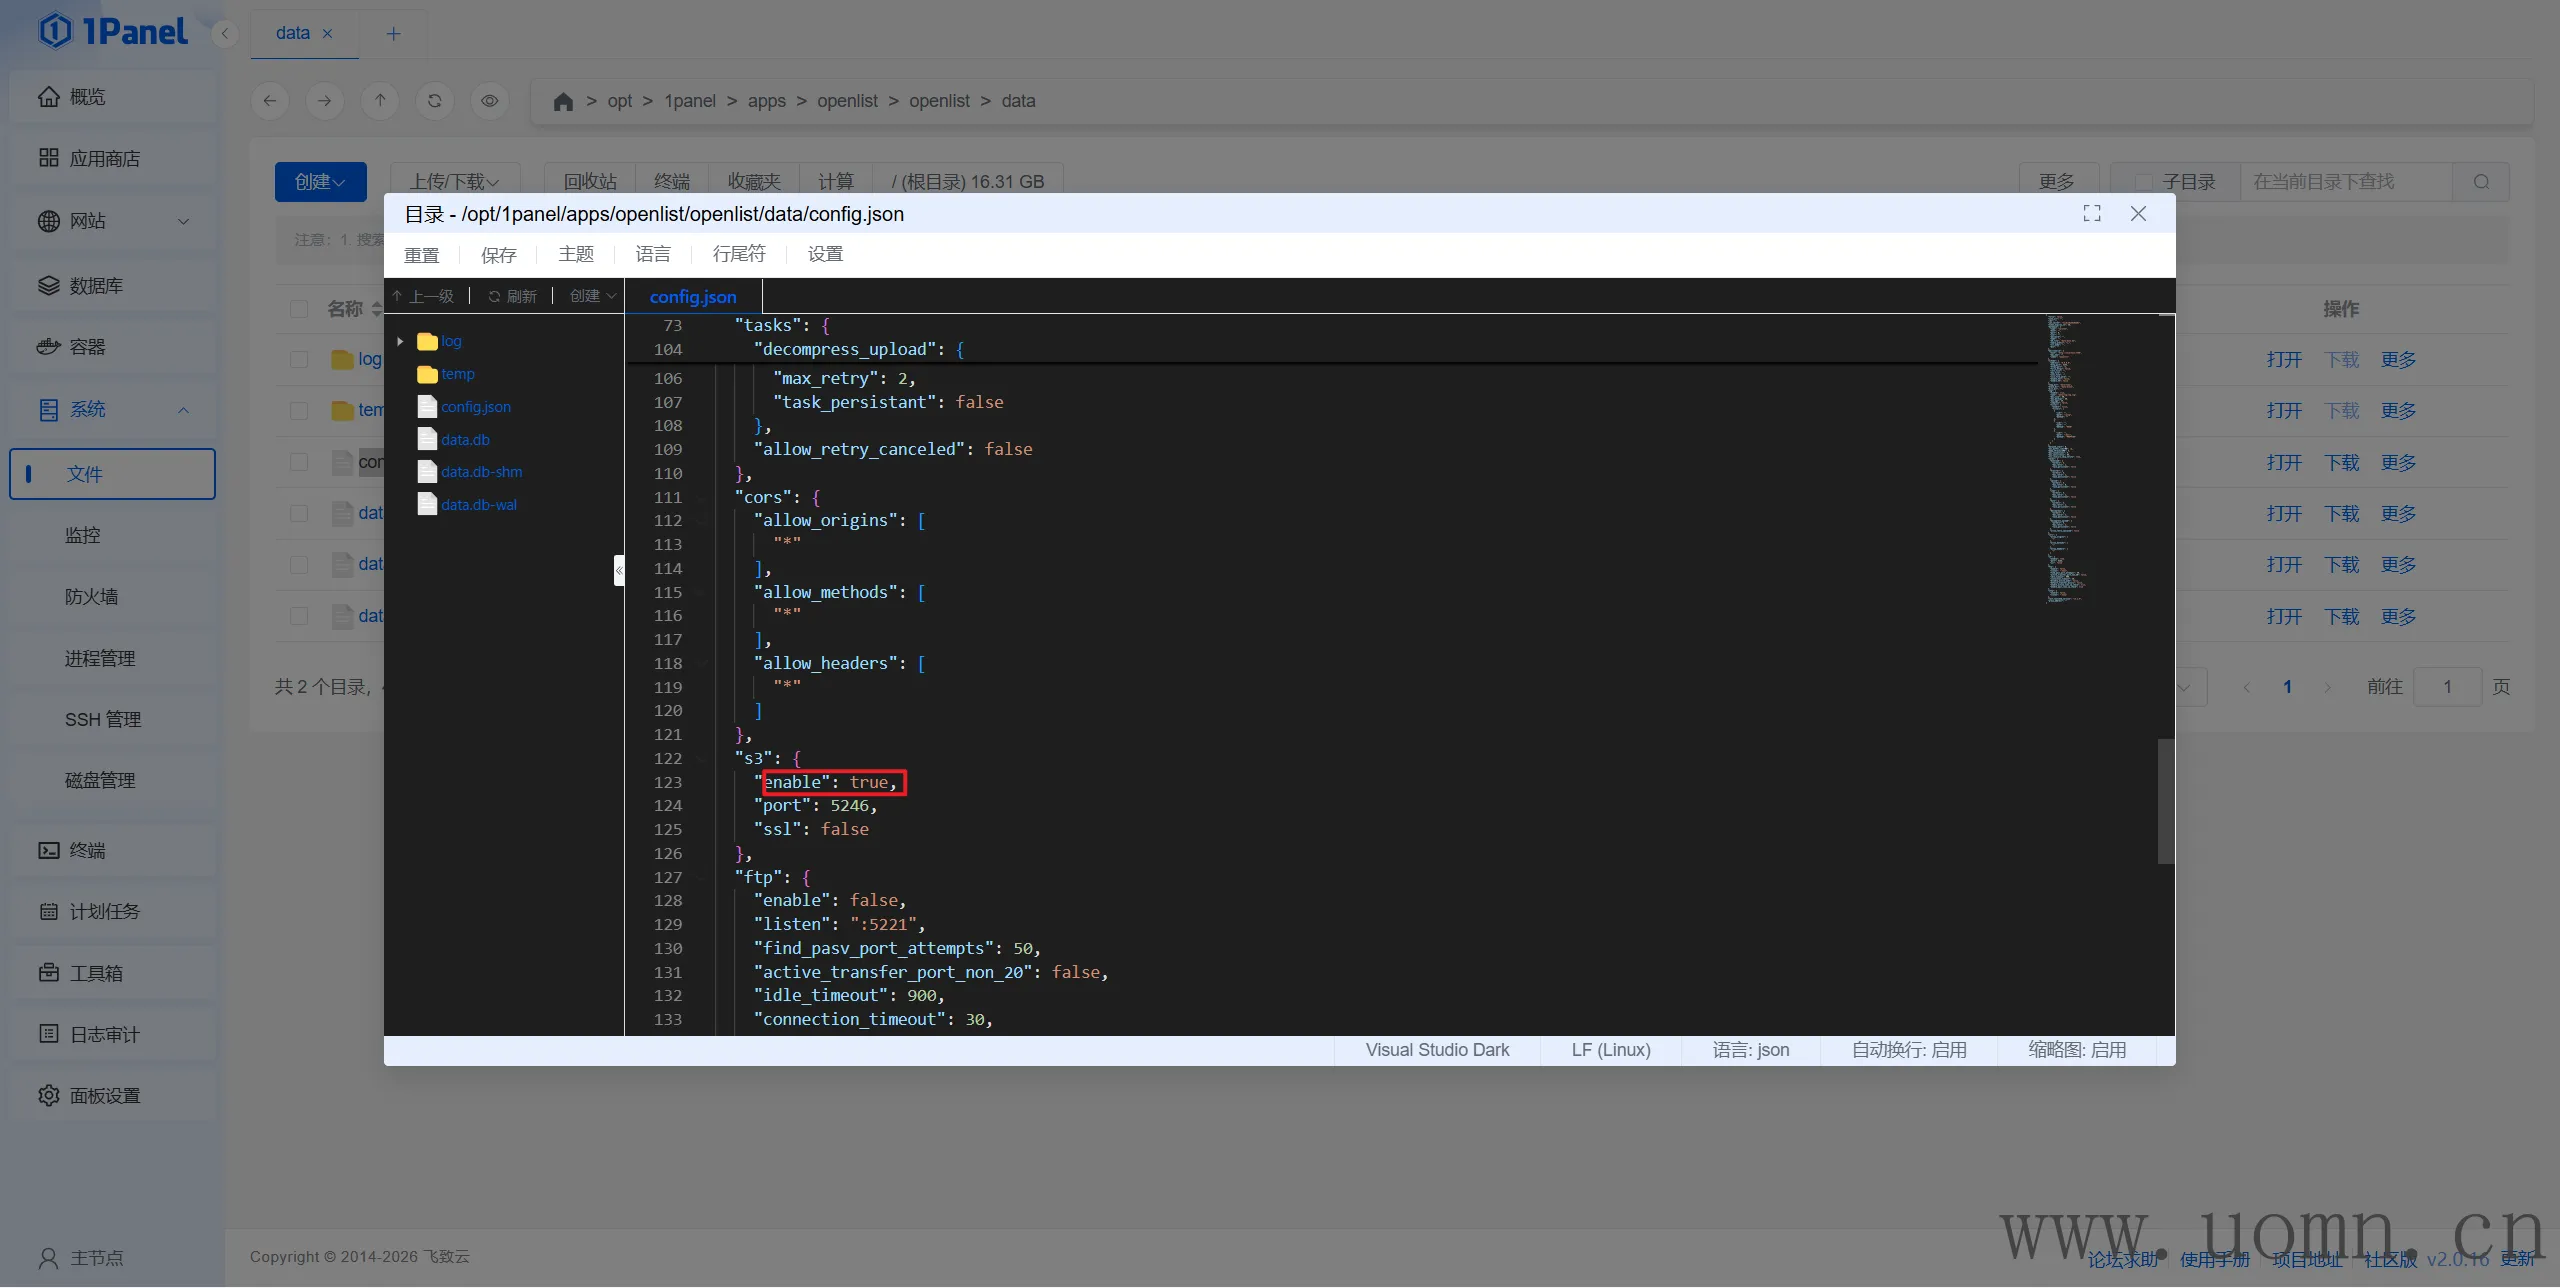
Task: Open the 主题 theme menu
Action: (576, 254)
